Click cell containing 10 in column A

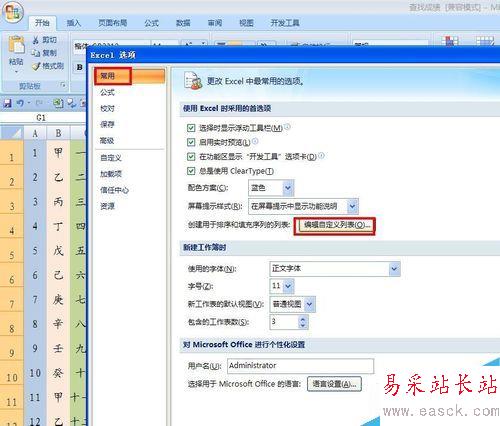point(35,372)
